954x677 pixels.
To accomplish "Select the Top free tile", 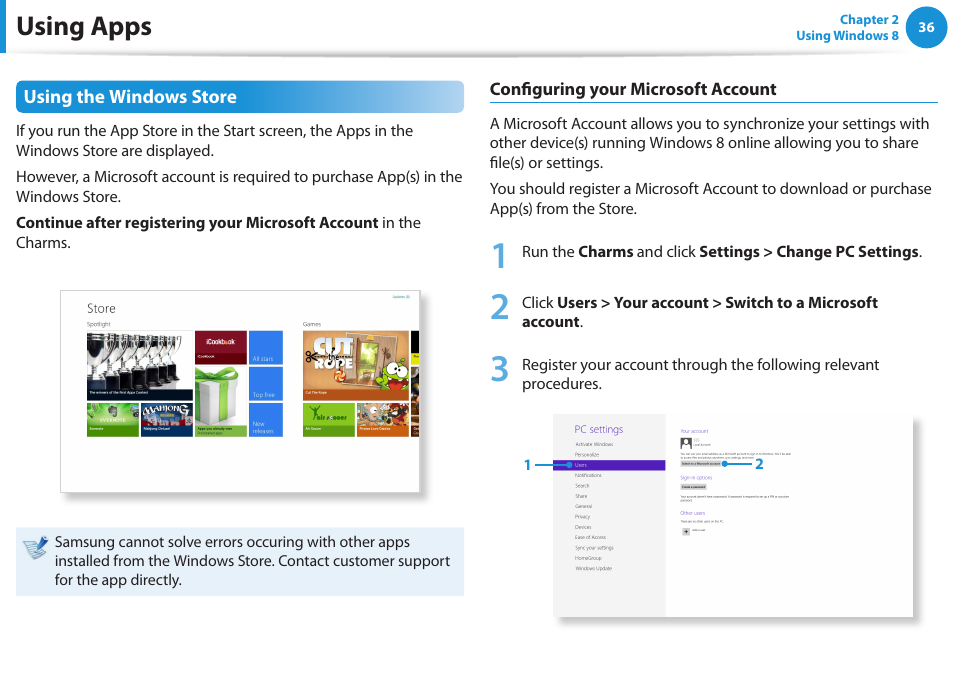I will 266,383.
